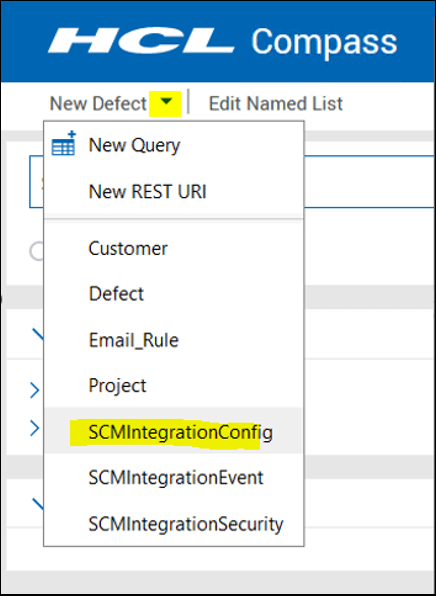
Task: Expand the tree node beside Project
Action: pos(35,390)
